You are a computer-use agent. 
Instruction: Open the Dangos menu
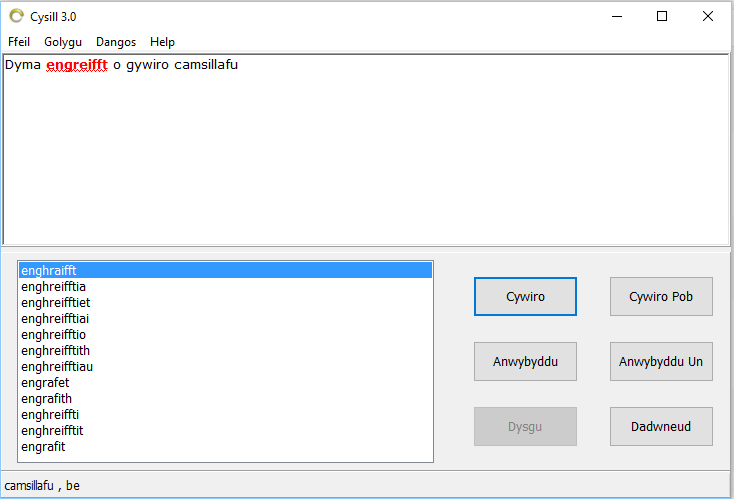click(x=116, y=42)
